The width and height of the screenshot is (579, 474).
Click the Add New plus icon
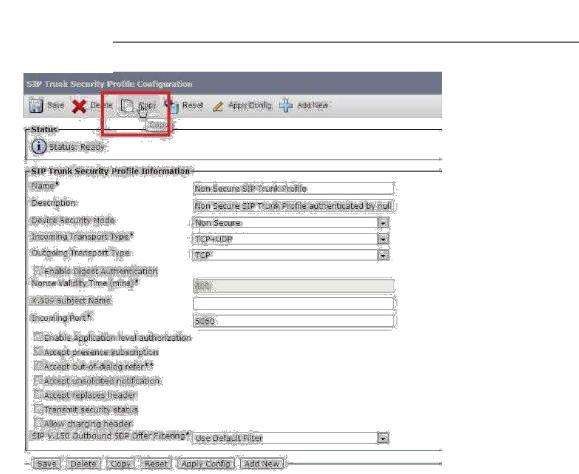[x=286, y=105]
